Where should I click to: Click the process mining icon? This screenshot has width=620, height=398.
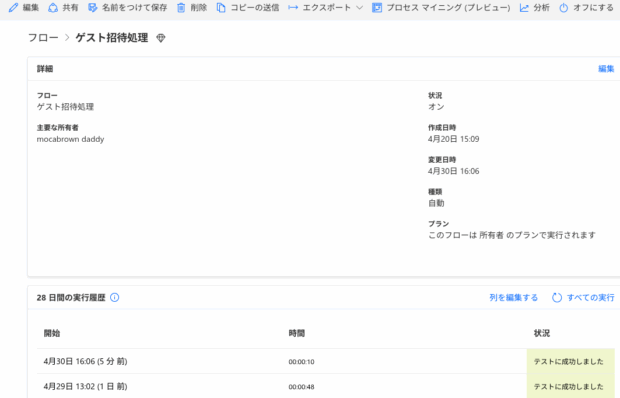click(377, 8)
